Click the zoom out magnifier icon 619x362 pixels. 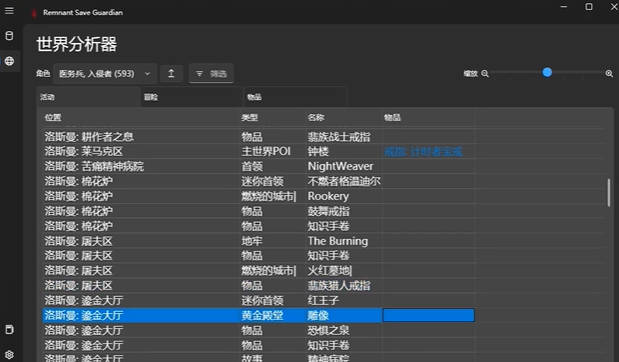pyautogui.click(x=485, y=74)
